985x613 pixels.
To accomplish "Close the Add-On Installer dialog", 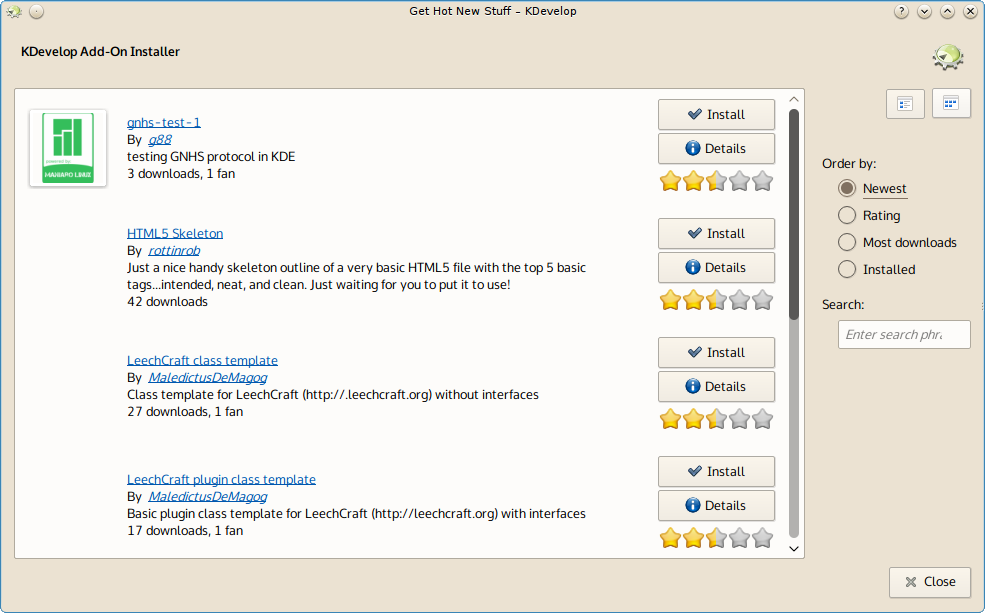I will 930,582.
